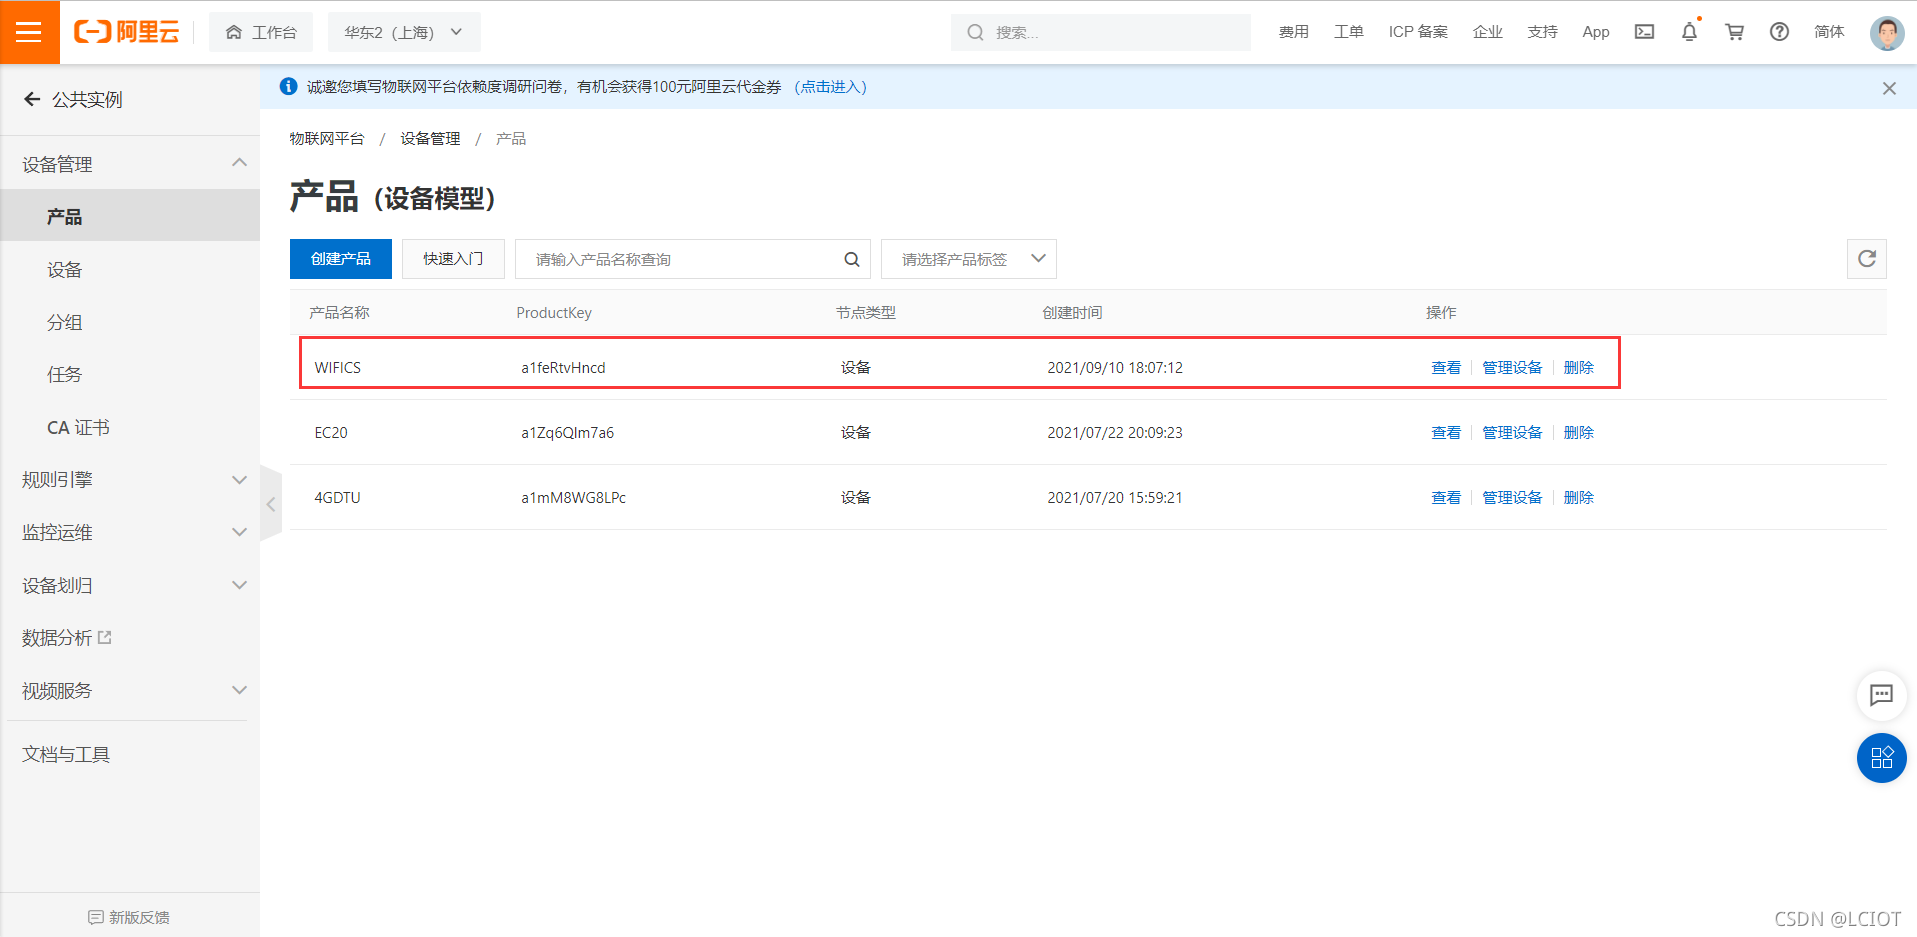Expand the 规则引擎 section

[130, 480]
